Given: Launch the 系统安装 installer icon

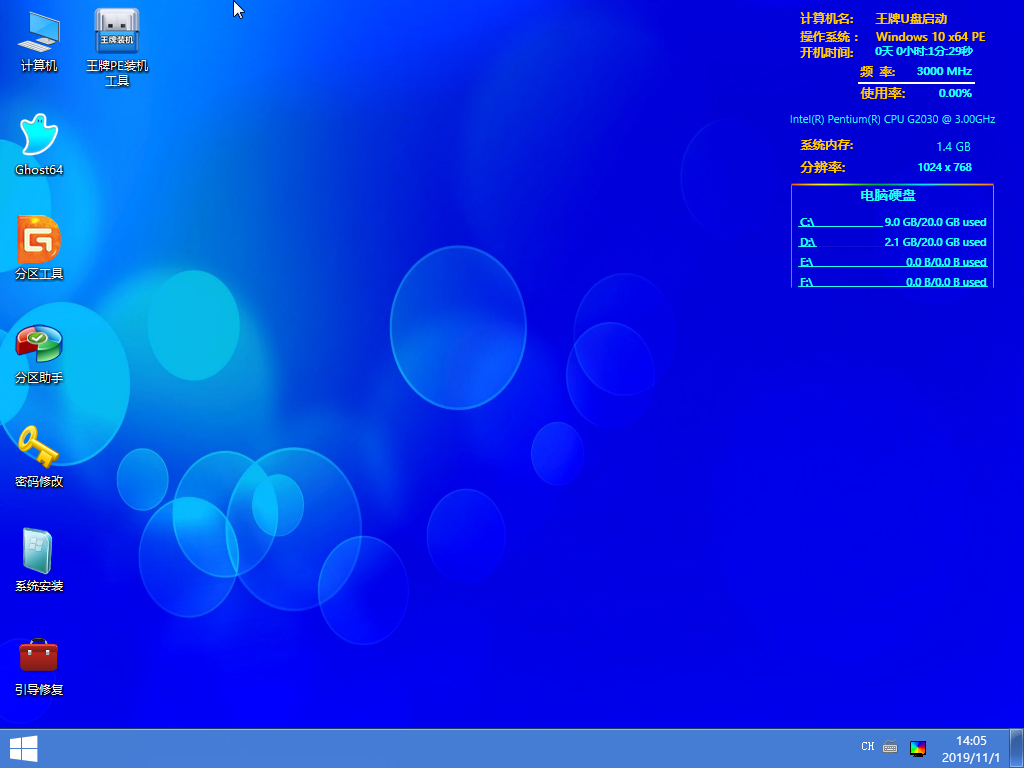Looking at the screenshot, I should (39, 560).
